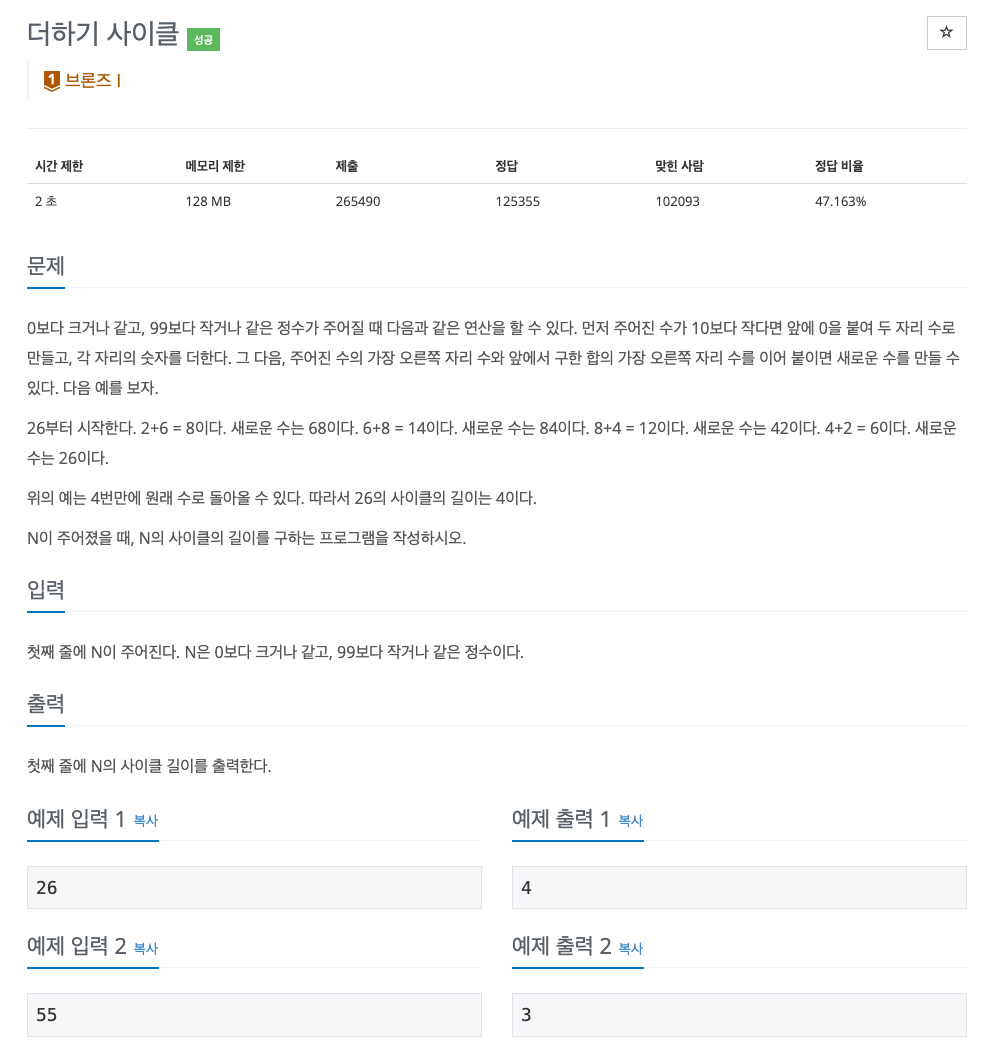Copy example output 2 via 복사
Image resolution: width=996 pixels, height=1053 pixels.
(x=631, y=948)
